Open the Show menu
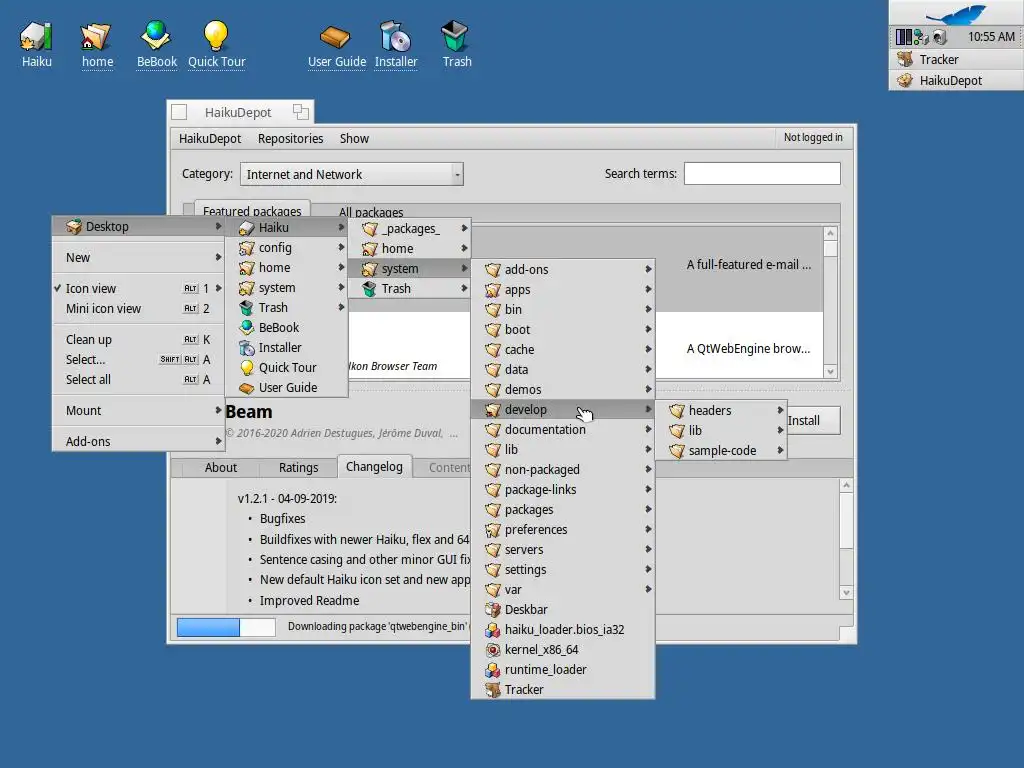The width and height of the screenshot is (1024, 768). click(354, 138)
